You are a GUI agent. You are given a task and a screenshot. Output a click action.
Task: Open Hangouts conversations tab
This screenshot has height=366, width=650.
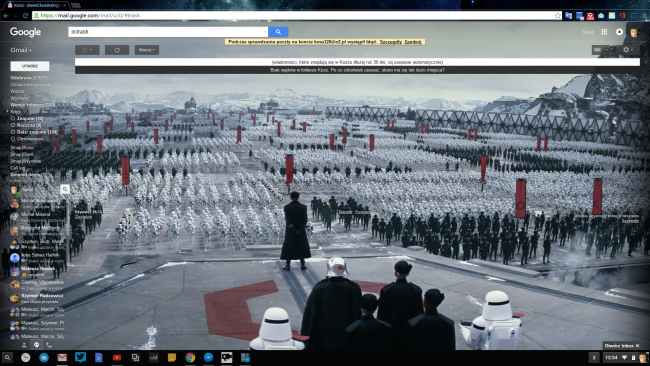(x=36, y=345)
